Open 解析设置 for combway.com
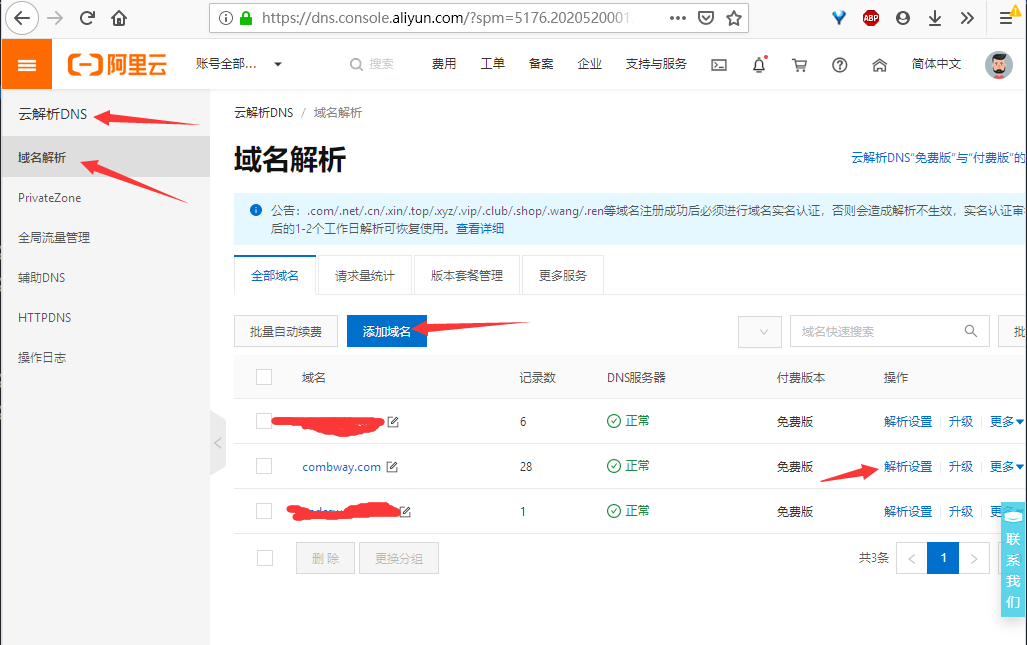Image resolution: width=1027 pixels, height=645 pixels. (x=907, y=467)
